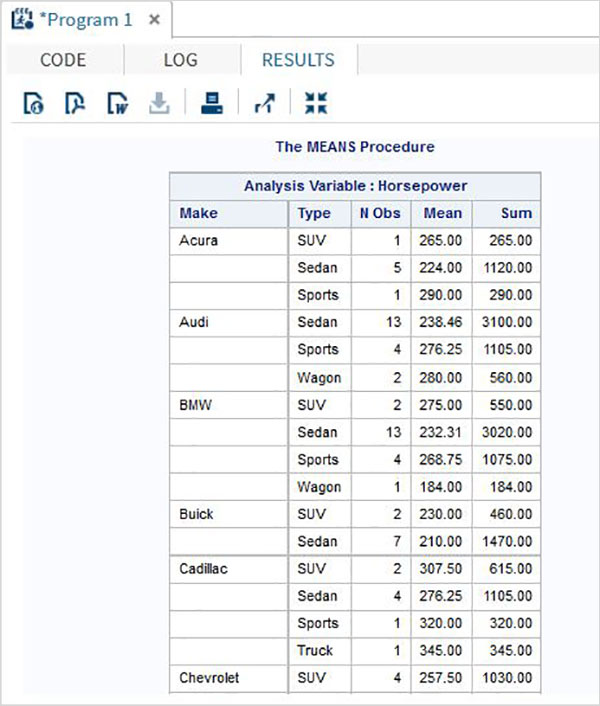Open results in a new browser tab
Viewport: 600px width, 706px height.
(x=264, y=103)
